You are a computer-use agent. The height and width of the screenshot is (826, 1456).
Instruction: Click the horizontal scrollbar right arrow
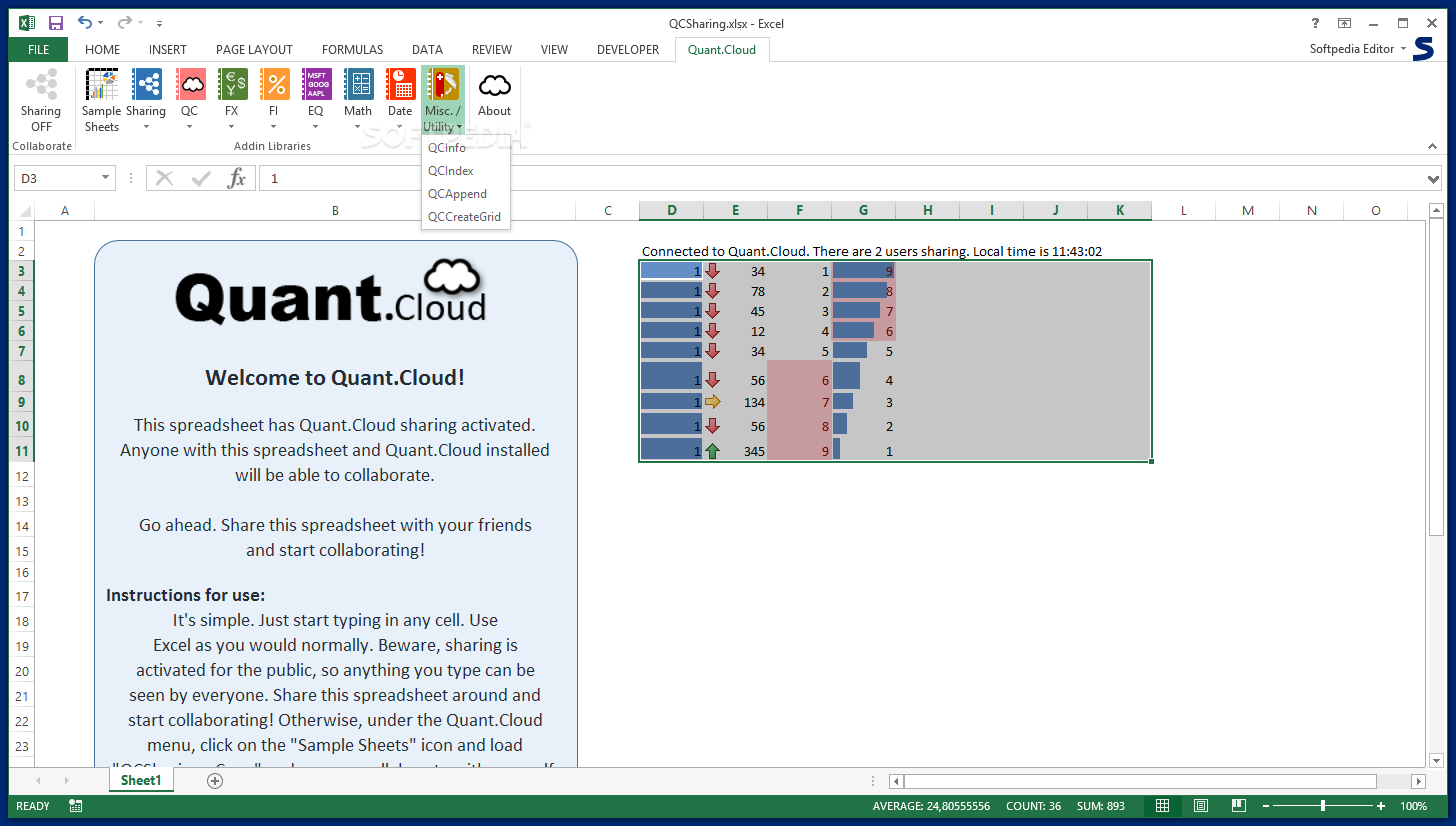point(1418,781)
